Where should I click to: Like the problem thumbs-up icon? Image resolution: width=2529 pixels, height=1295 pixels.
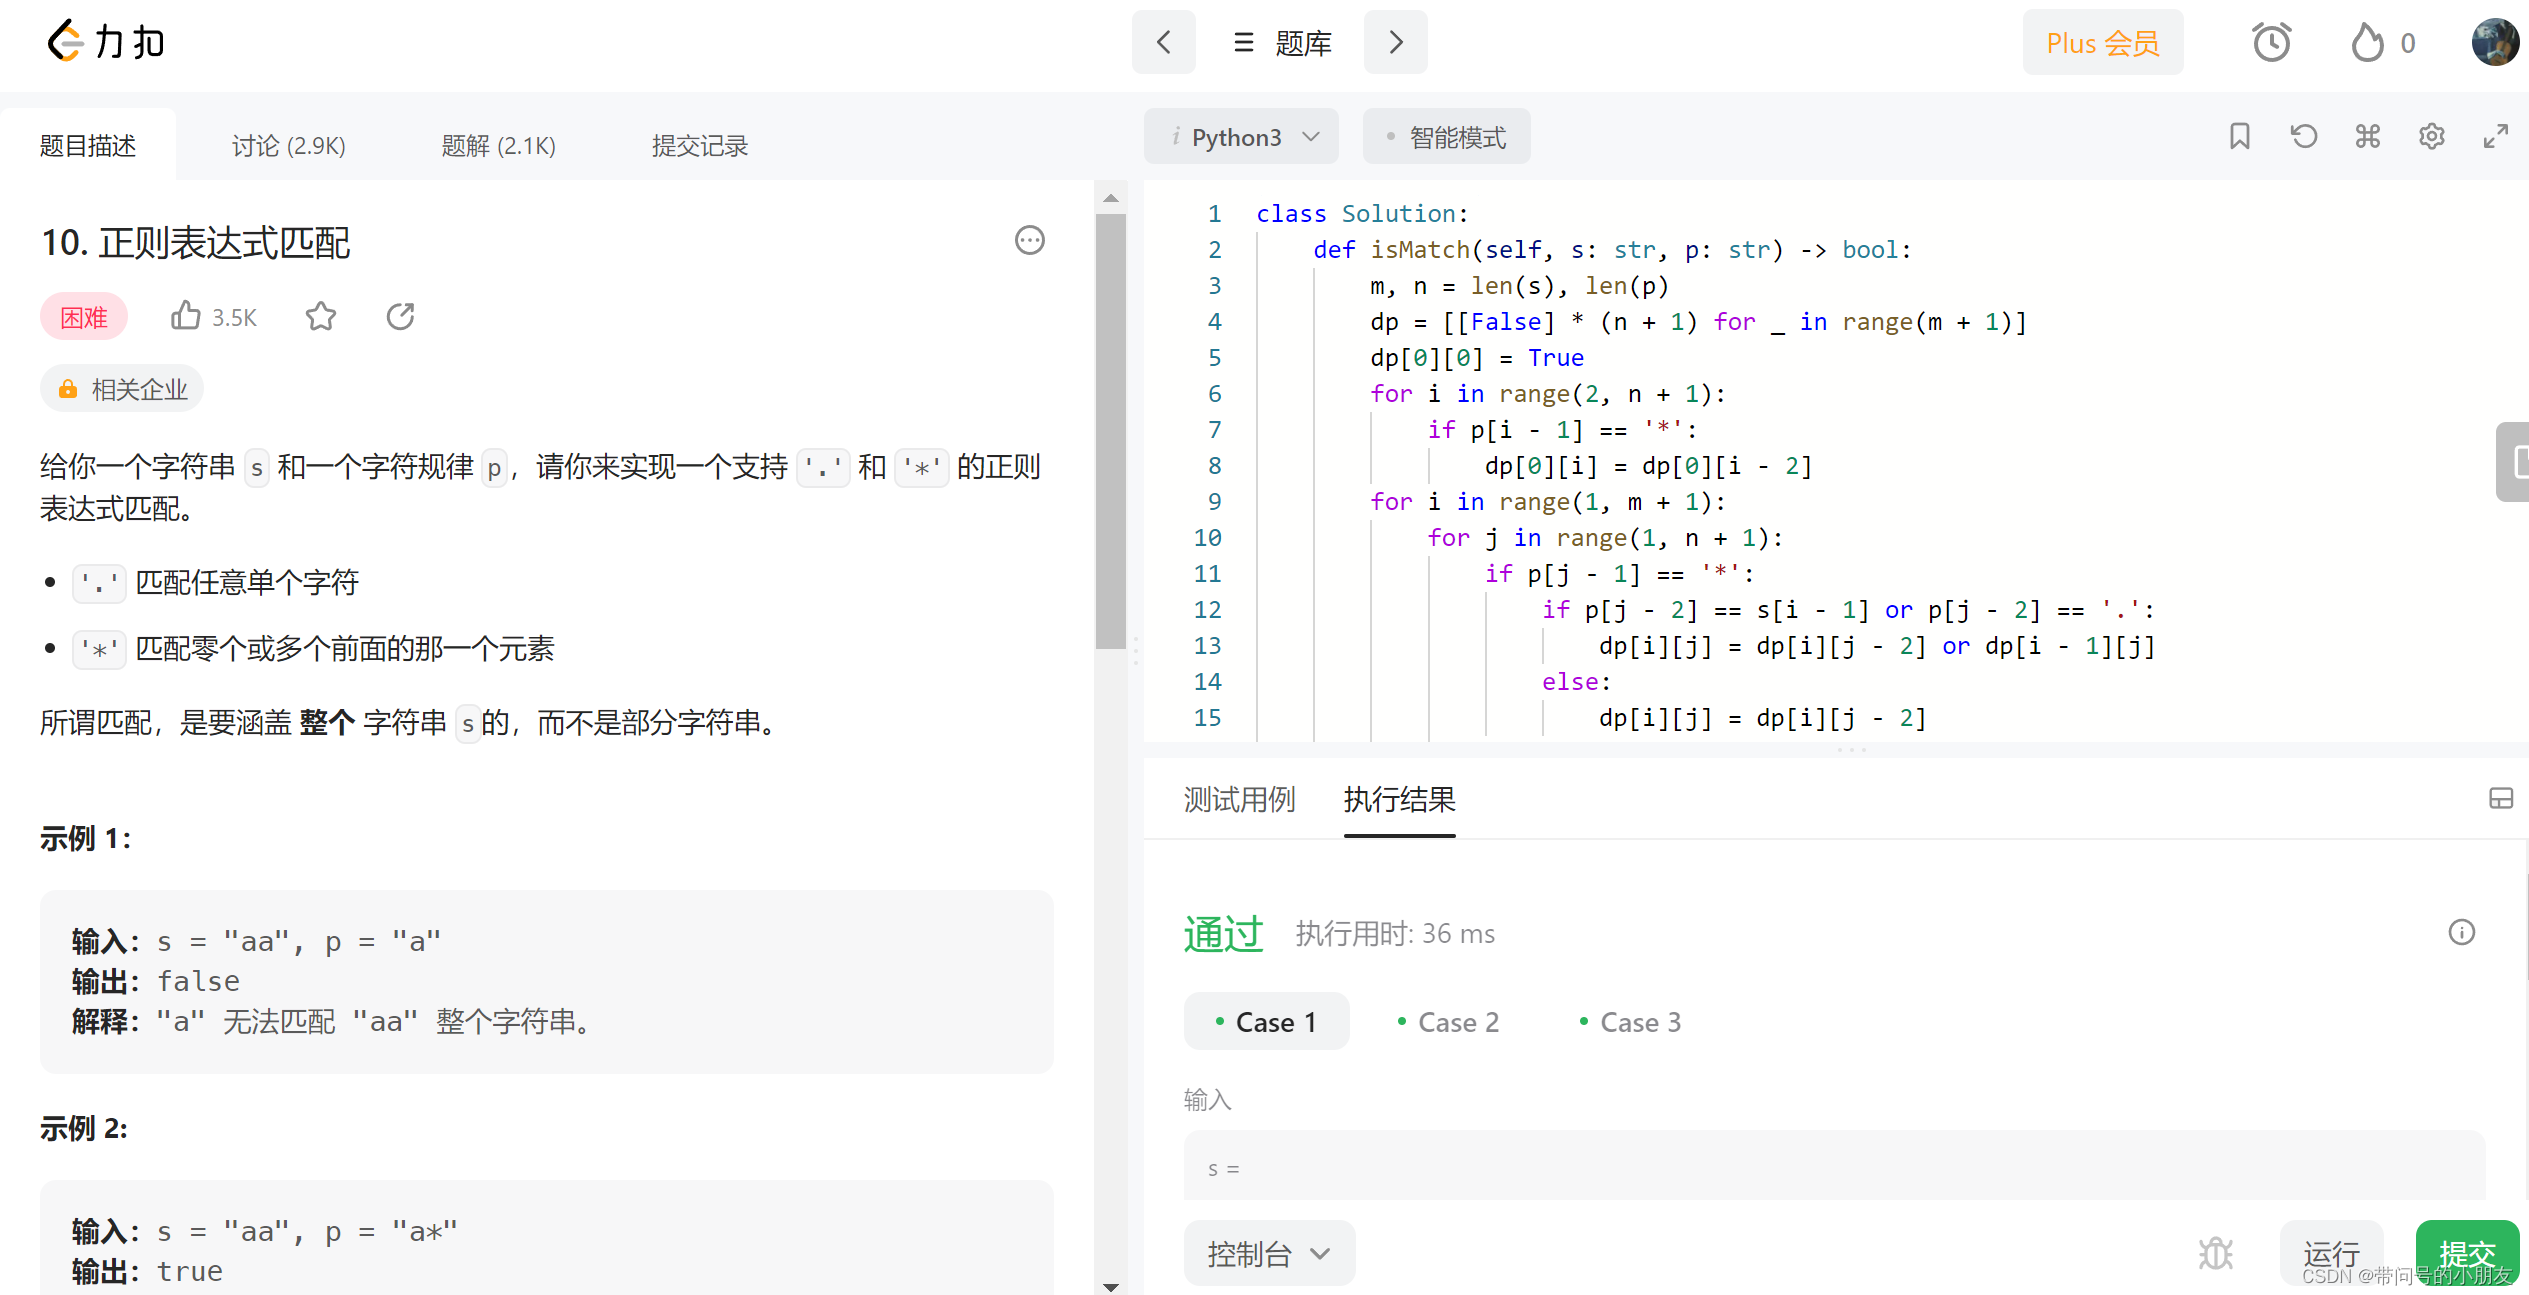point(186,316)
